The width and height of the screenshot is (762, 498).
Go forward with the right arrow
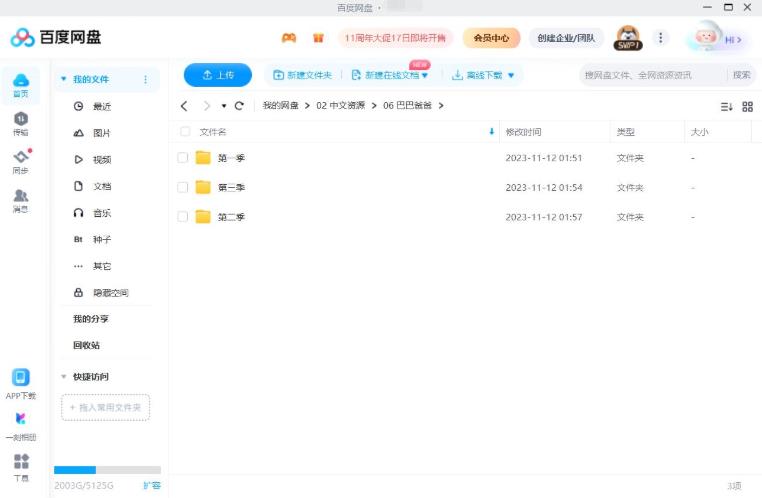pyautogui.click(x=207, y=106)
